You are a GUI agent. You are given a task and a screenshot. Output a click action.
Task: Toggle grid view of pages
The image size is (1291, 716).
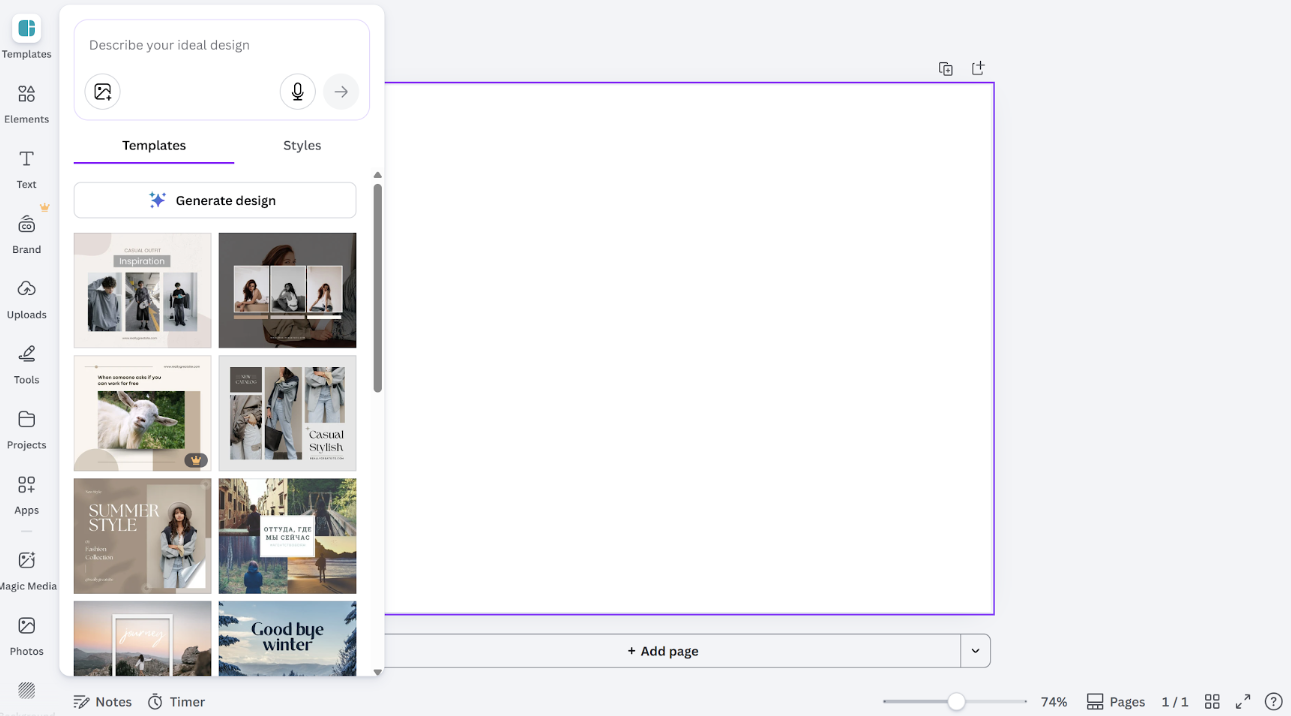click(1212, 702)
